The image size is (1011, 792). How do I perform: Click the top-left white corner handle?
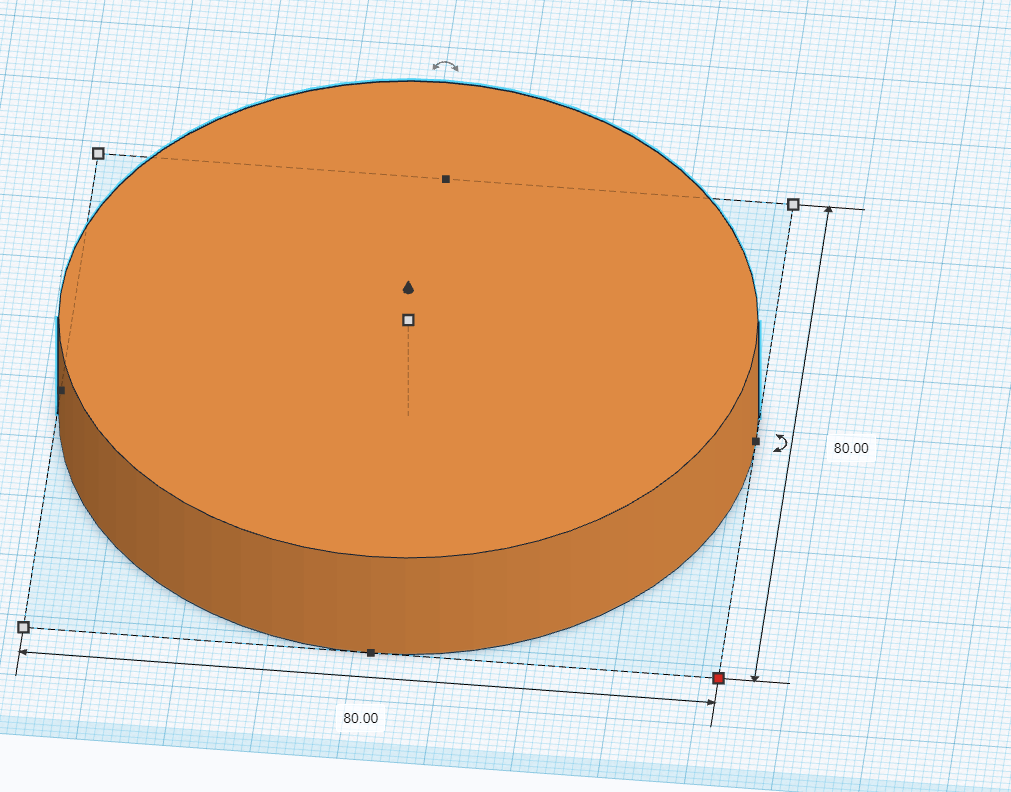click(x=98, y=153)
